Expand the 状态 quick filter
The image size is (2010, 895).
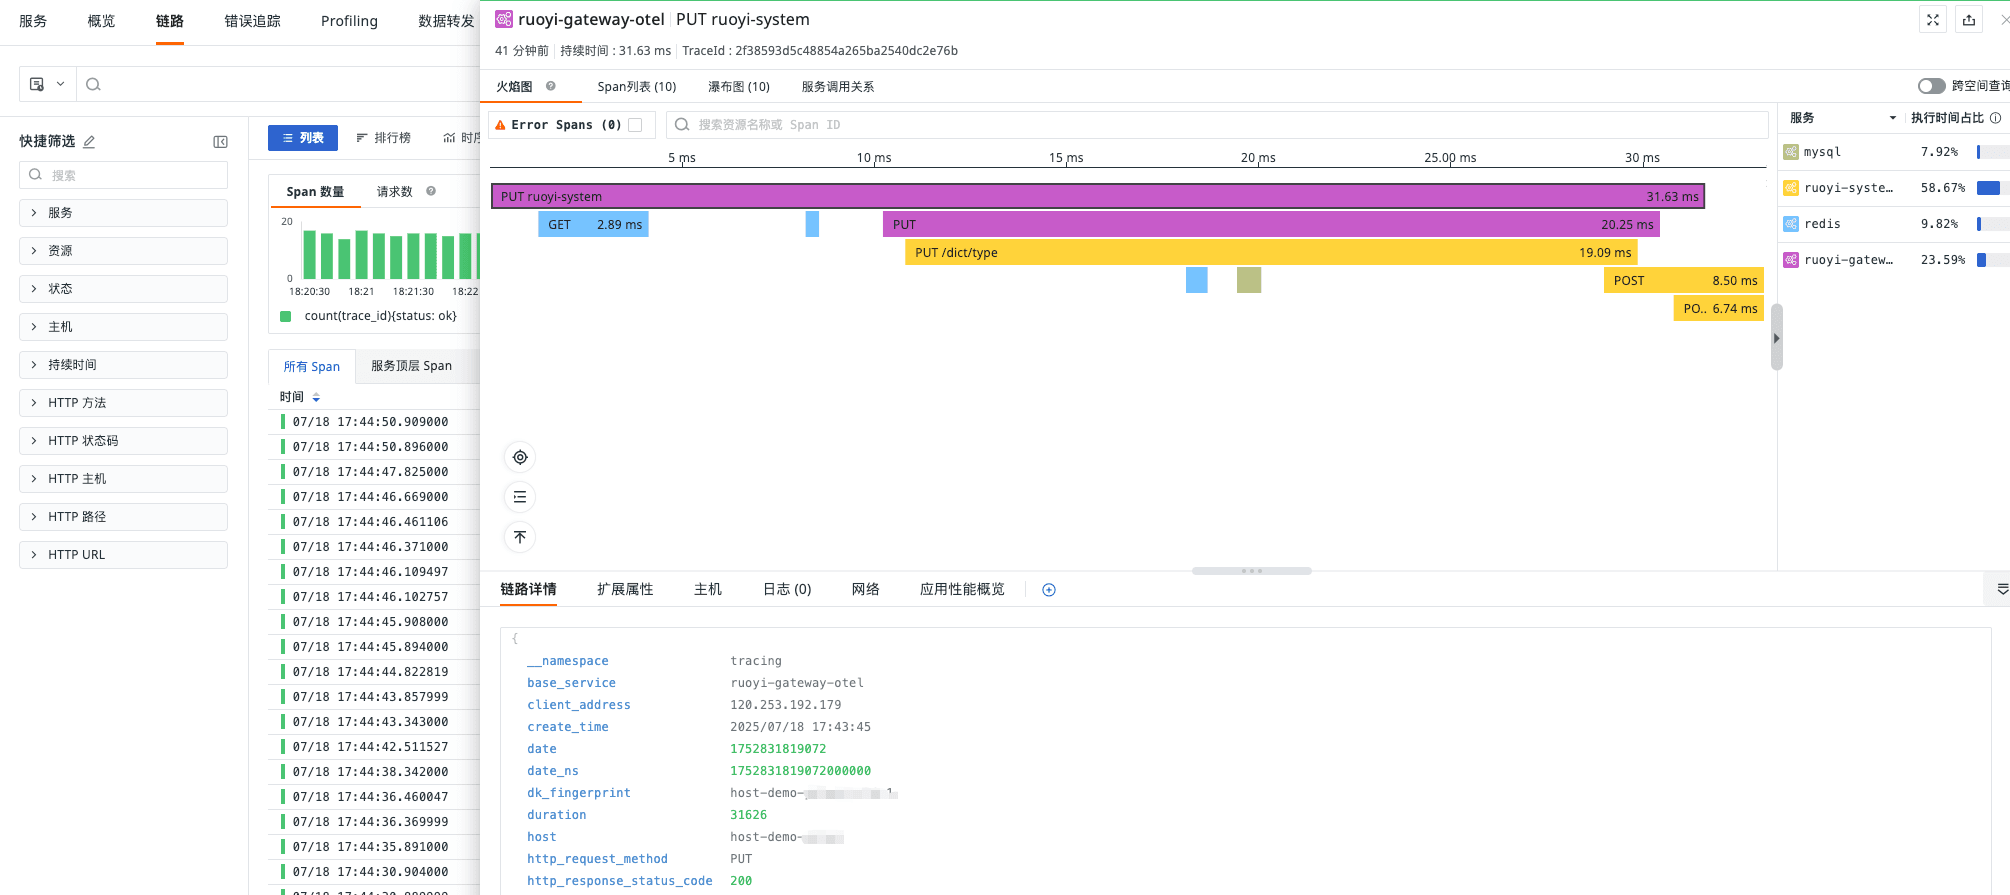pyautogui.click(x=123, y=289)
